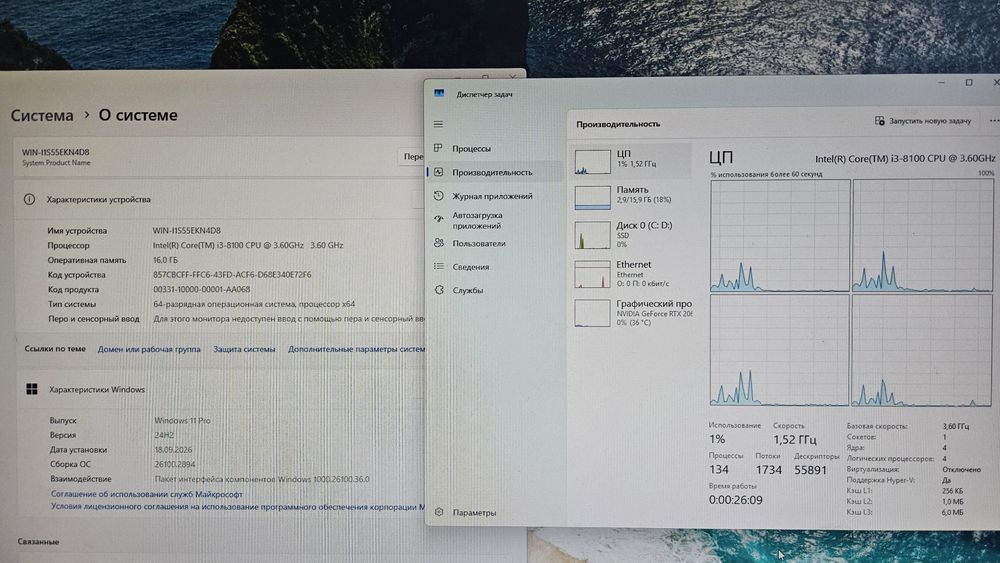This screenshot has width=1000, height=563.
Task: Click the Processes grid icon in sidebar
Action: (x=438, y=148)
